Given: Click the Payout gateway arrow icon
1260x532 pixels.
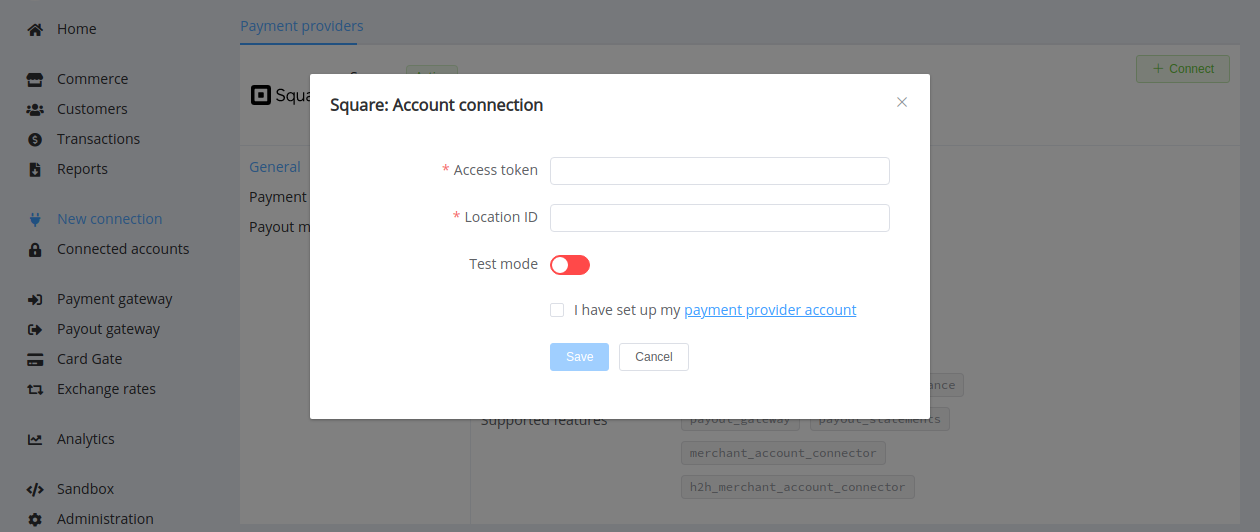Looking at the screenshot, I should (x=35, y=329).
